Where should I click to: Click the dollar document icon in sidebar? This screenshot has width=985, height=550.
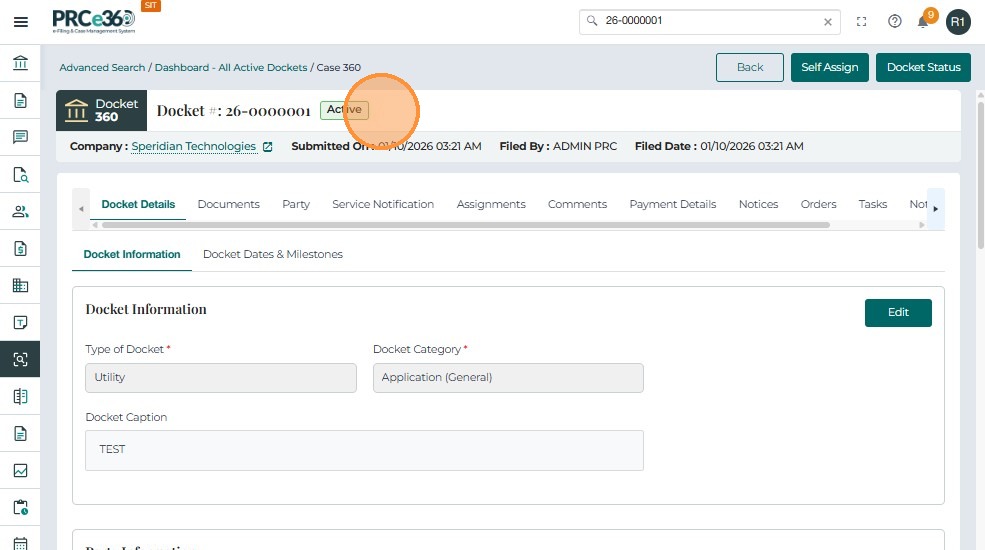20,248
